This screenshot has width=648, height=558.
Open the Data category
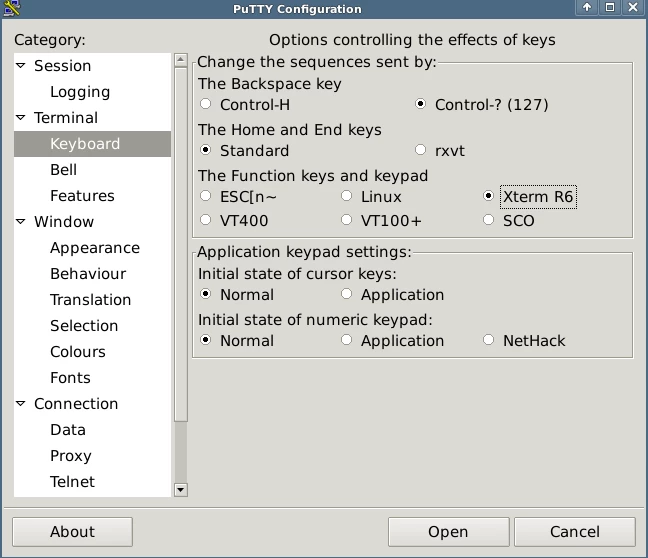(68, 430)
